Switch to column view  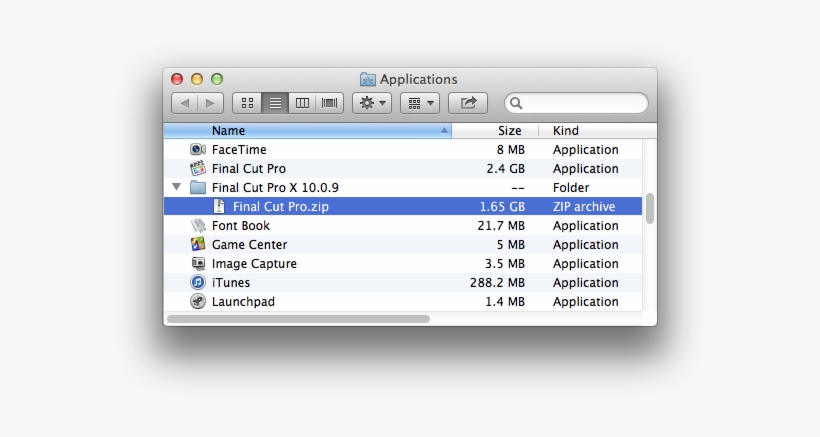pos(302,103)
